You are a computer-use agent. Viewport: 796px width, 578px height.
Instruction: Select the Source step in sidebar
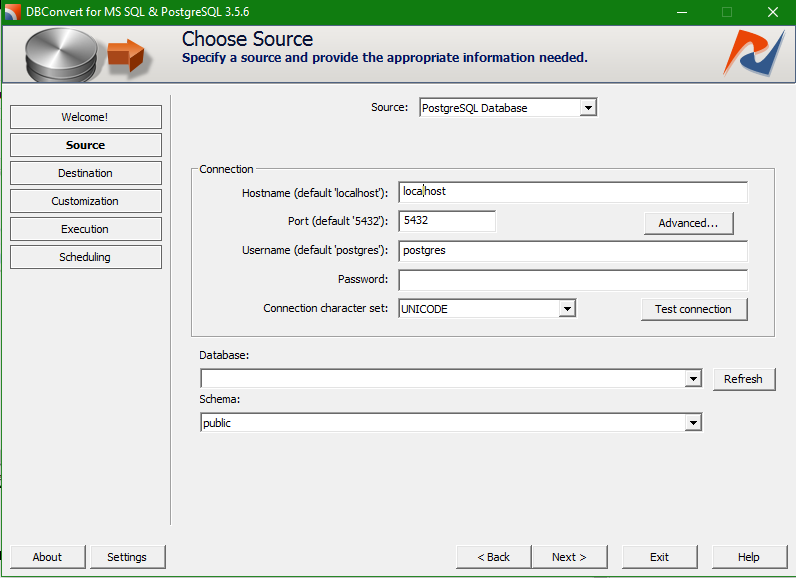click(86, 145)
